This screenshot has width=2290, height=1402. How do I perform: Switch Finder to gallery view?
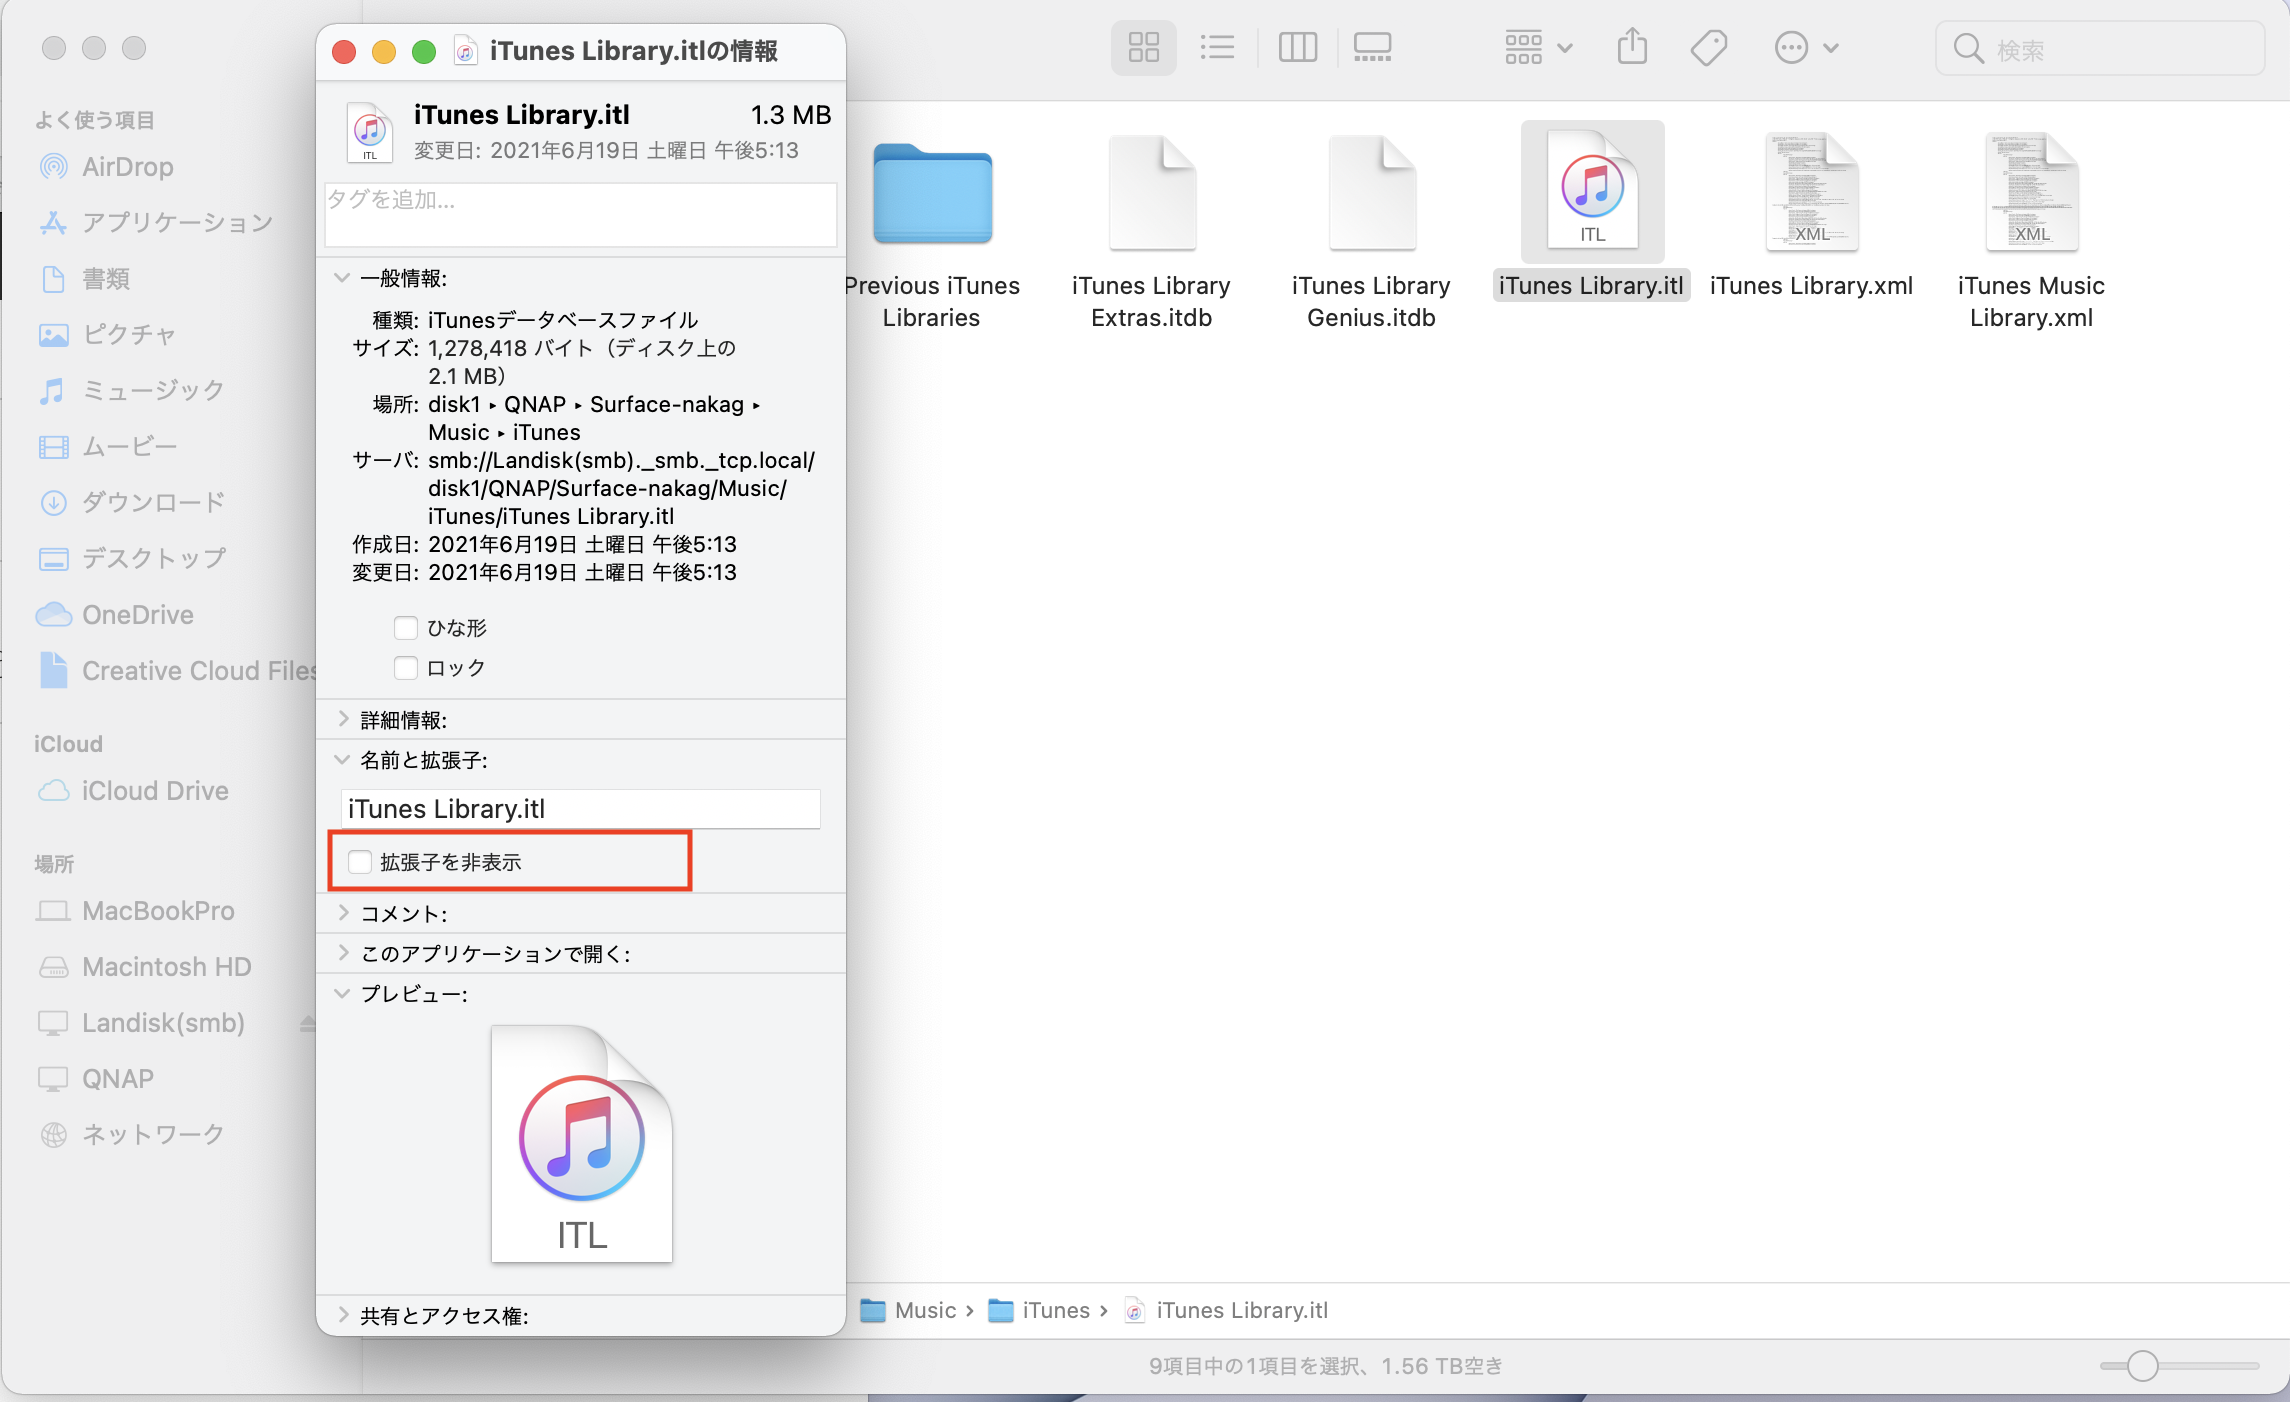click(1372, 47)
